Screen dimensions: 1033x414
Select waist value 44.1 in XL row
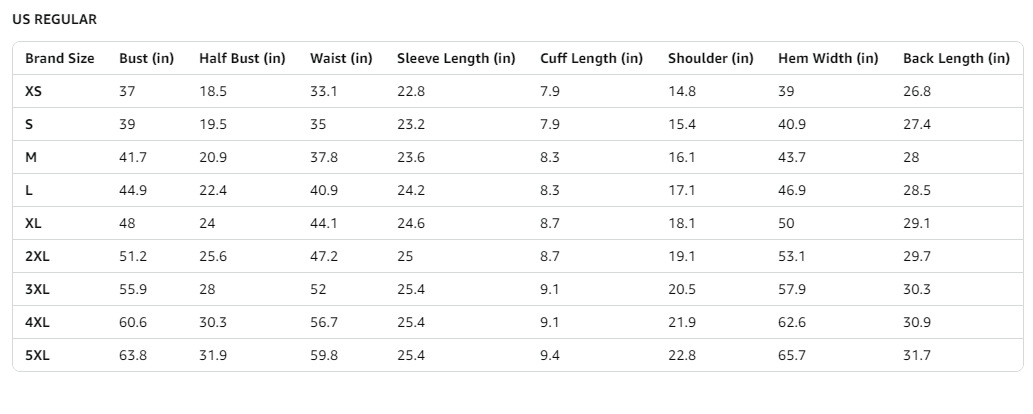[x=324, y=223]
